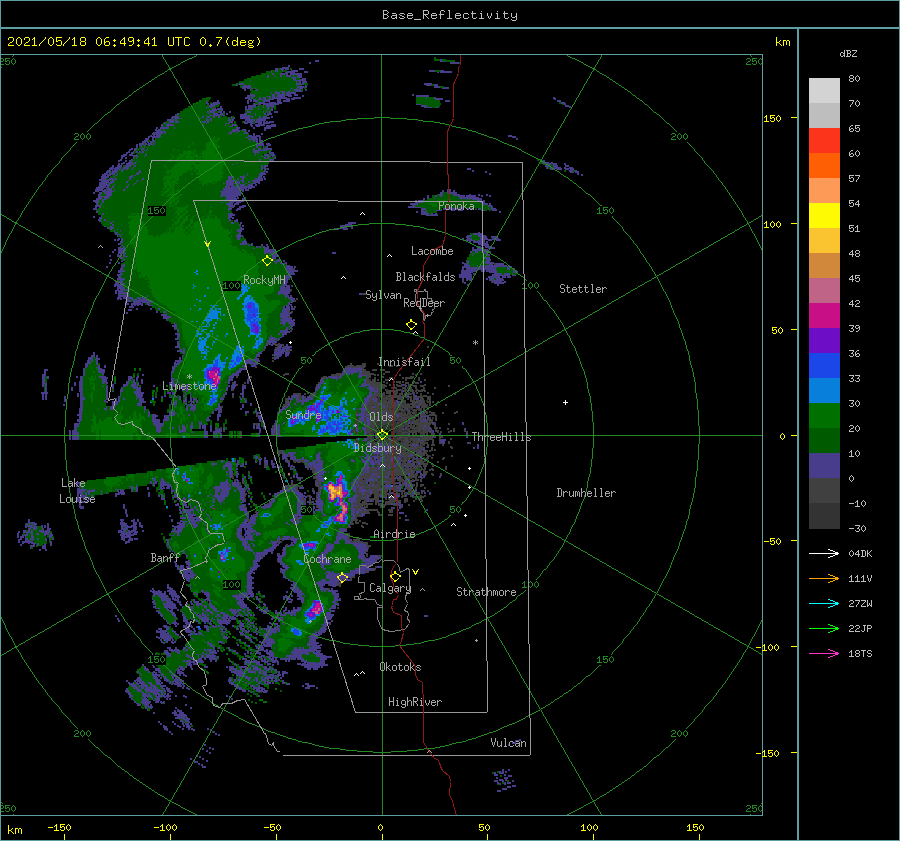Select the magenta swatch in the dBZ legend
The width and height of the screenshot is (900, 841).
(824, 316)
